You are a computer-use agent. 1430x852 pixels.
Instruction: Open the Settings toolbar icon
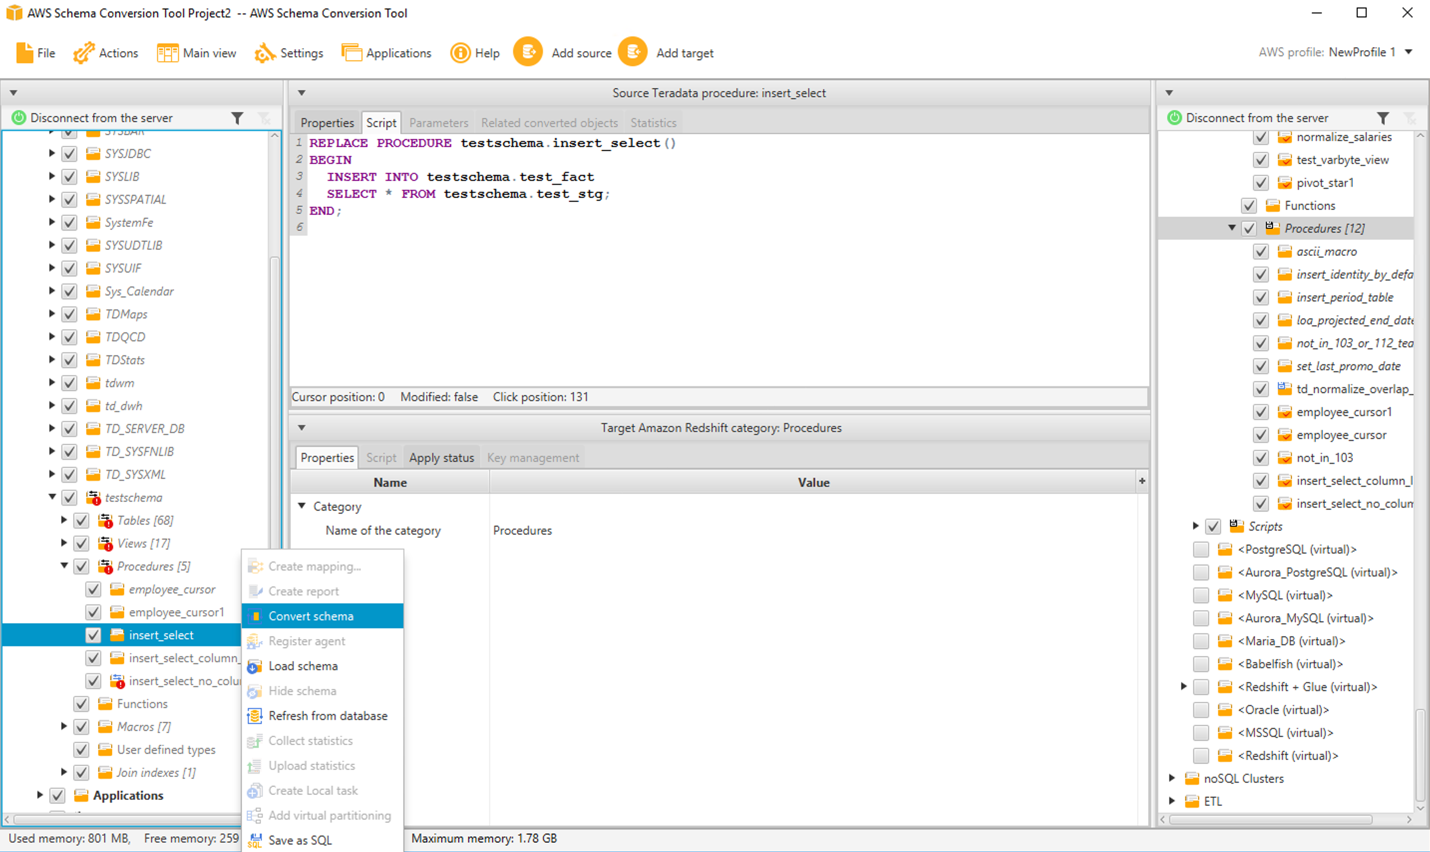tap(265, 53)
